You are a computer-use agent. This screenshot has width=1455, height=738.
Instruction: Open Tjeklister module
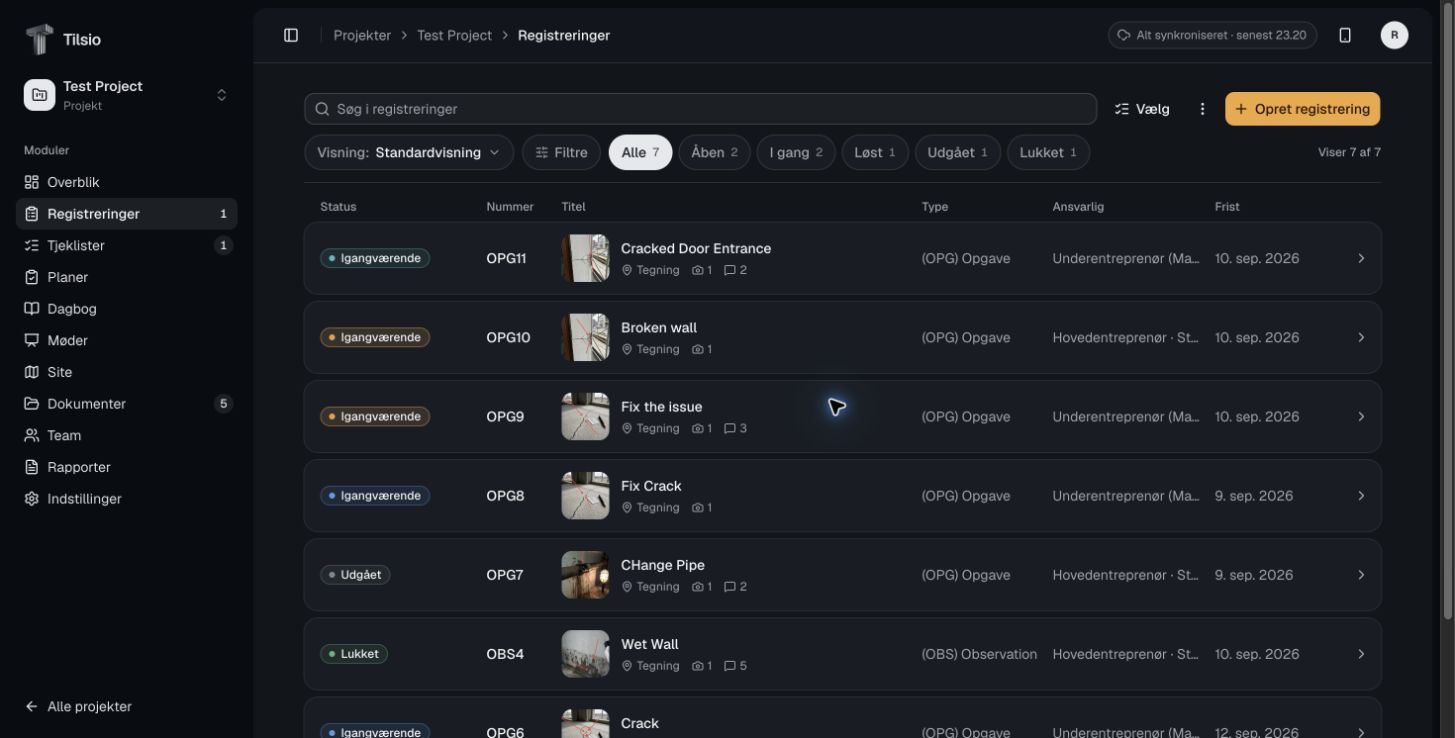[126, 245]
